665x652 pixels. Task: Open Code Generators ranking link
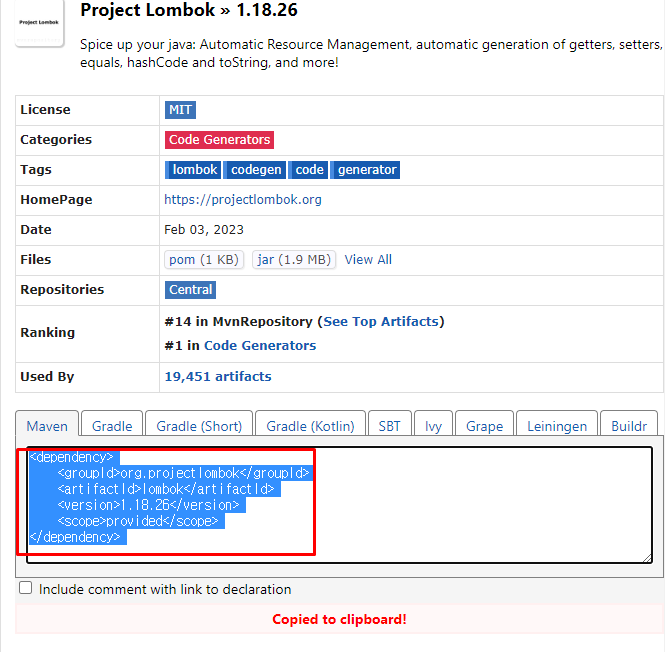click(260, 345)
